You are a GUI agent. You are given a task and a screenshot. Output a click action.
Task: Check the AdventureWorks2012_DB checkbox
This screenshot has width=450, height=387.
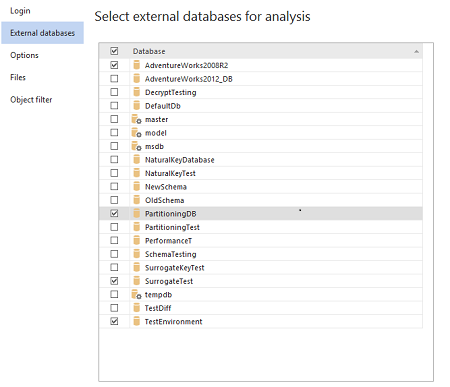[114, 79]
